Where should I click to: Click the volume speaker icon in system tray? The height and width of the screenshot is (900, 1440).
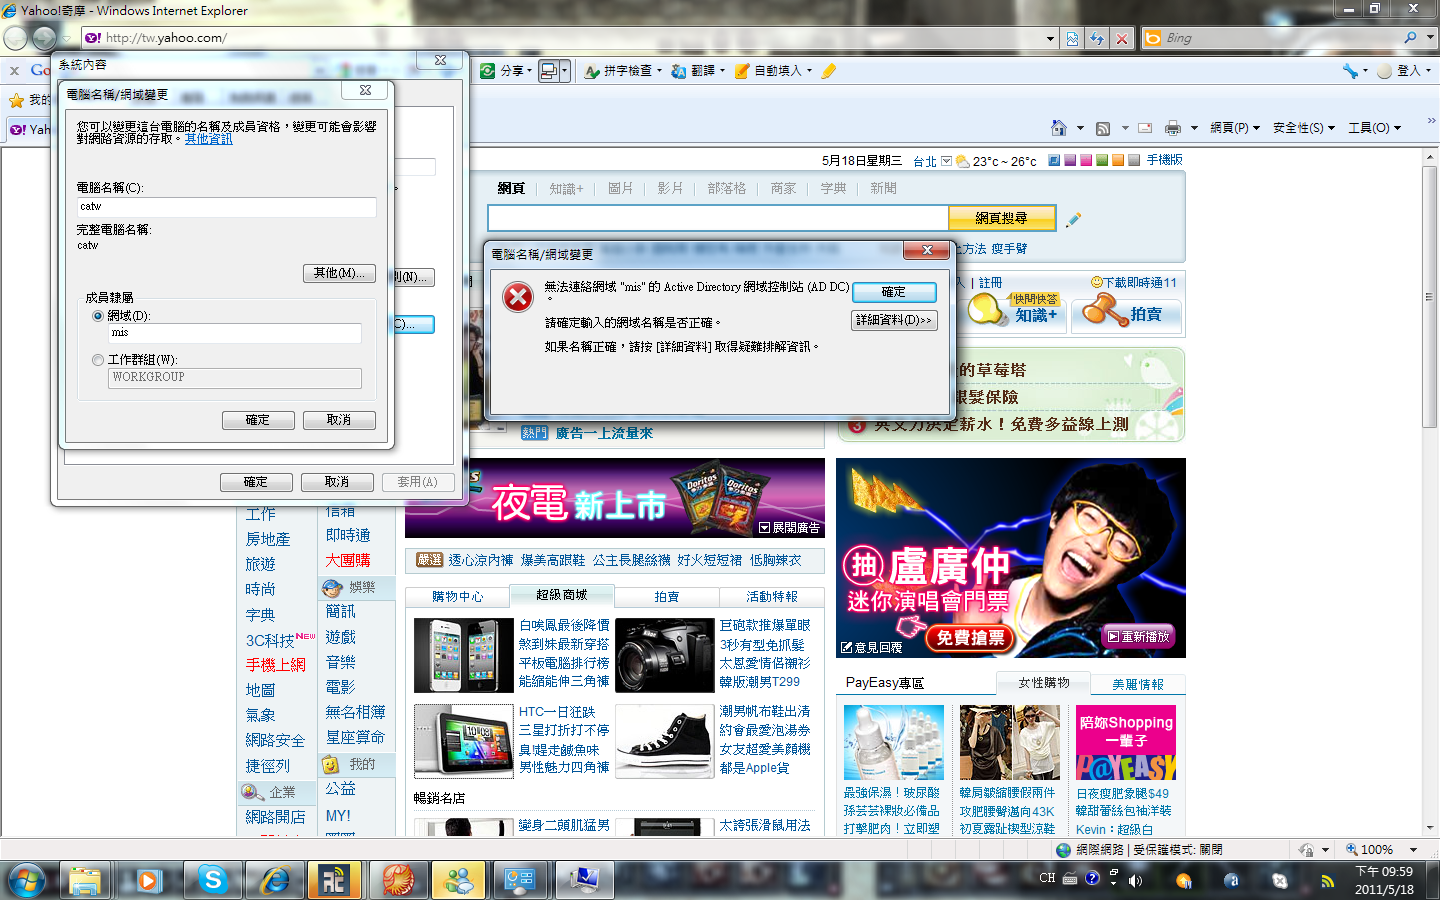coord(1135,880)
